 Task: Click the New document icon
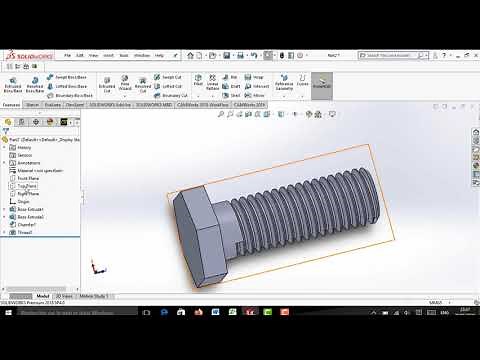pos(199,55)
